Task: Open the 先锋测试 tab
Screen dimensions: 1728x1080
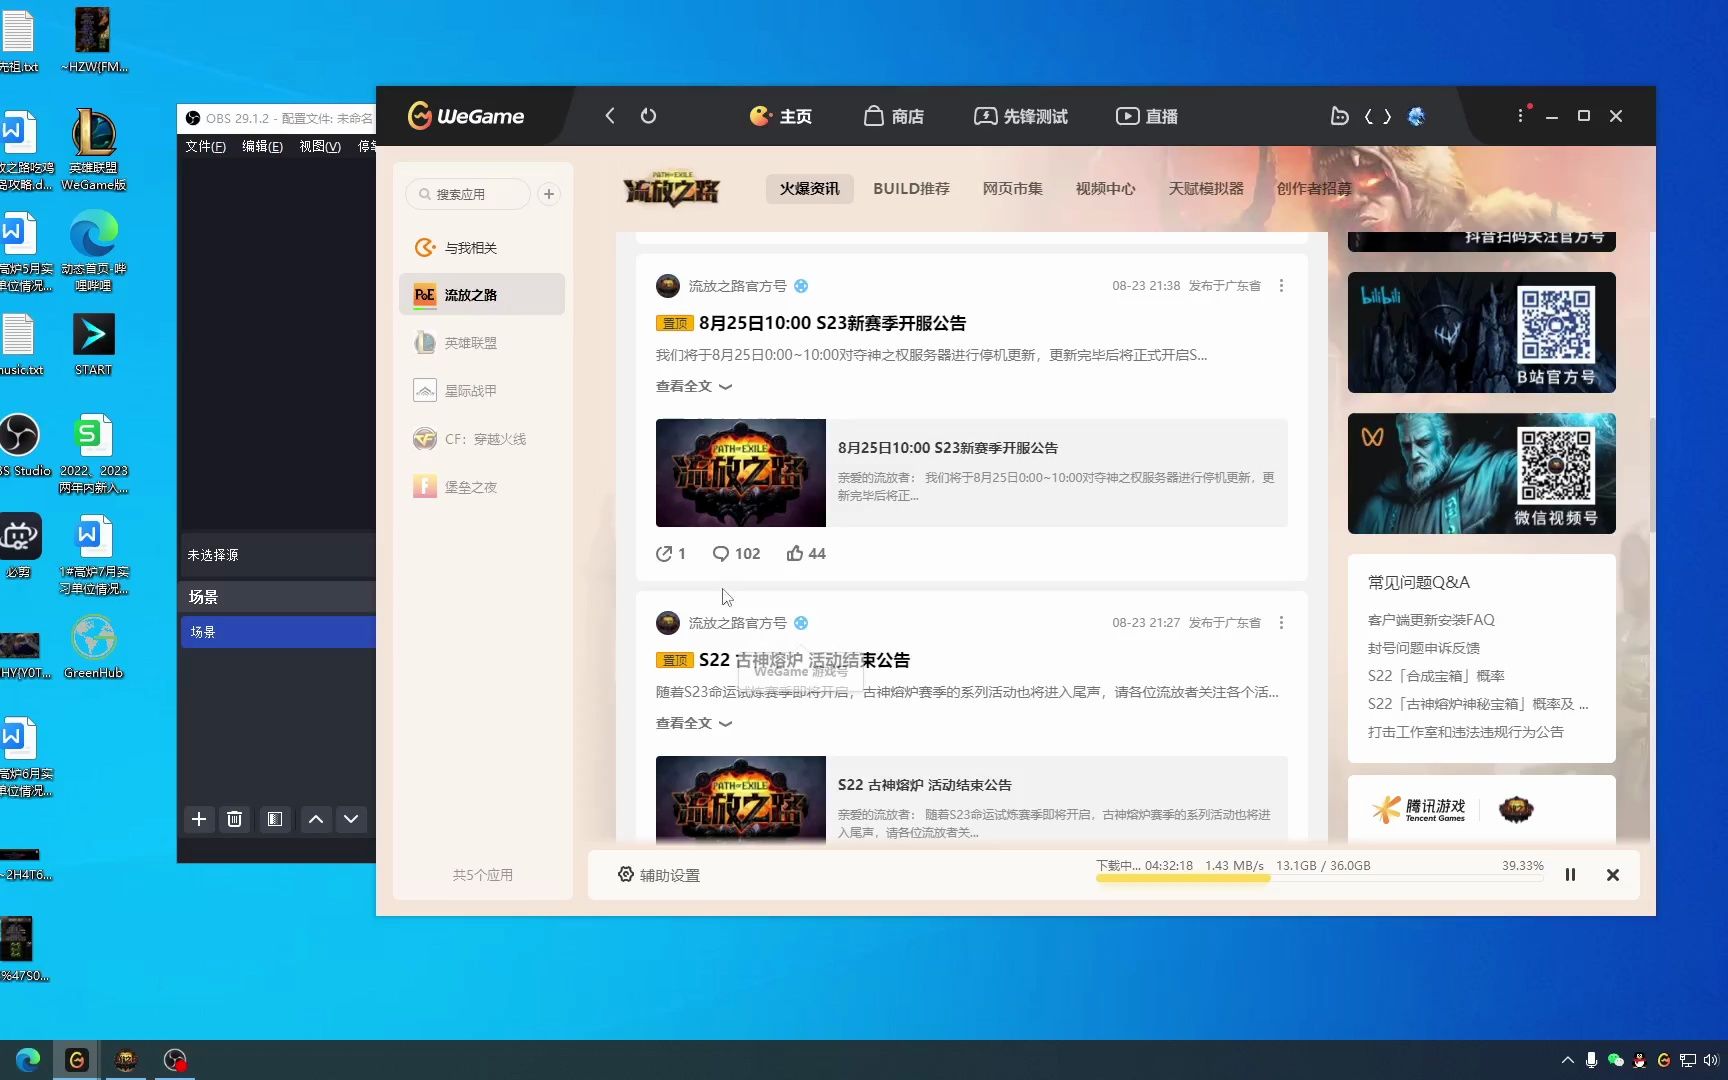Action: [1021, 116]
